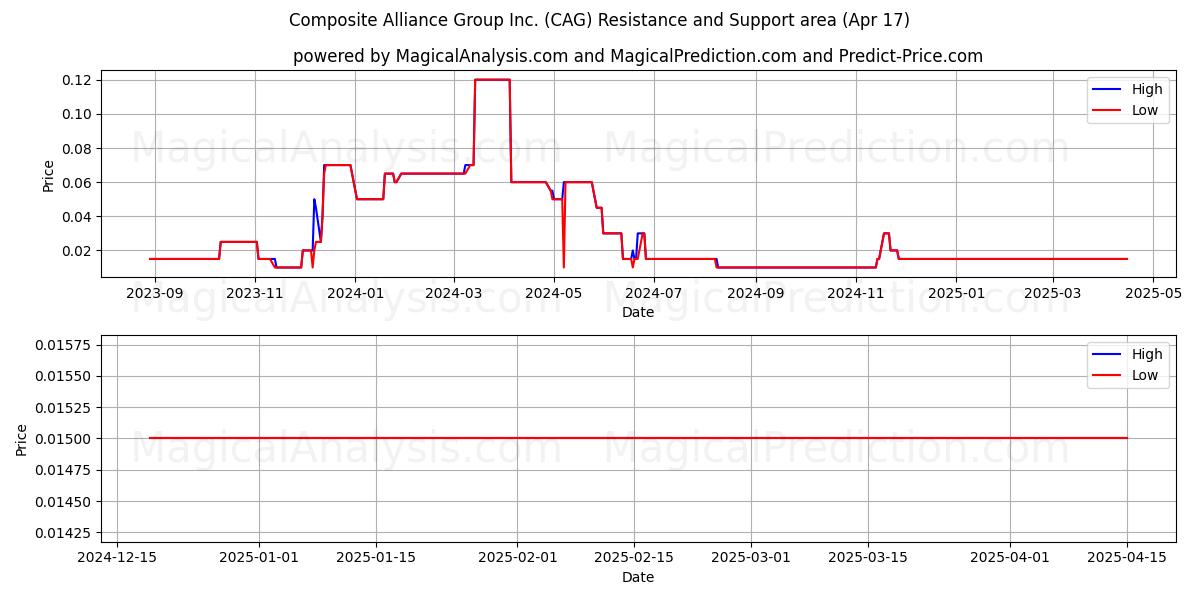The height and width of the screenshot is (600, 1200).
Task: Click the 2024-01 x-axis tick label
Action: [355, 293]
